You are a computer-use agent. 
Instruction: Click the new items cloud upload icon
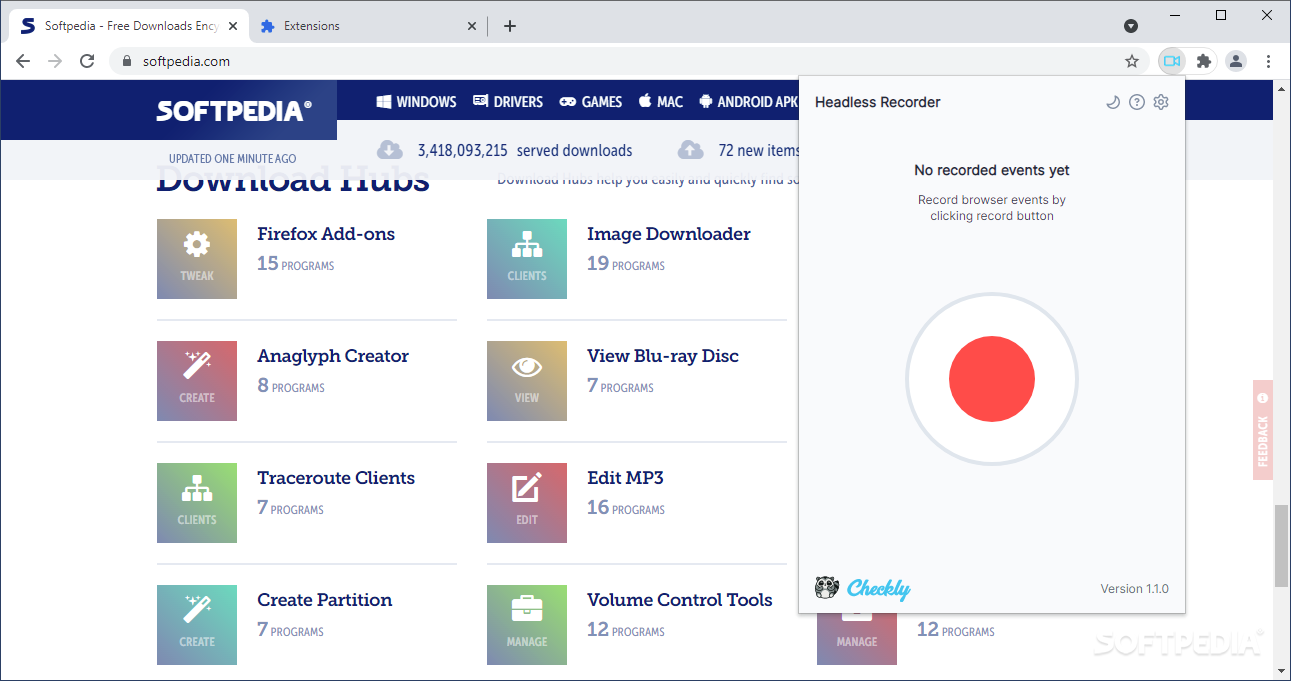tap(691, 150)
